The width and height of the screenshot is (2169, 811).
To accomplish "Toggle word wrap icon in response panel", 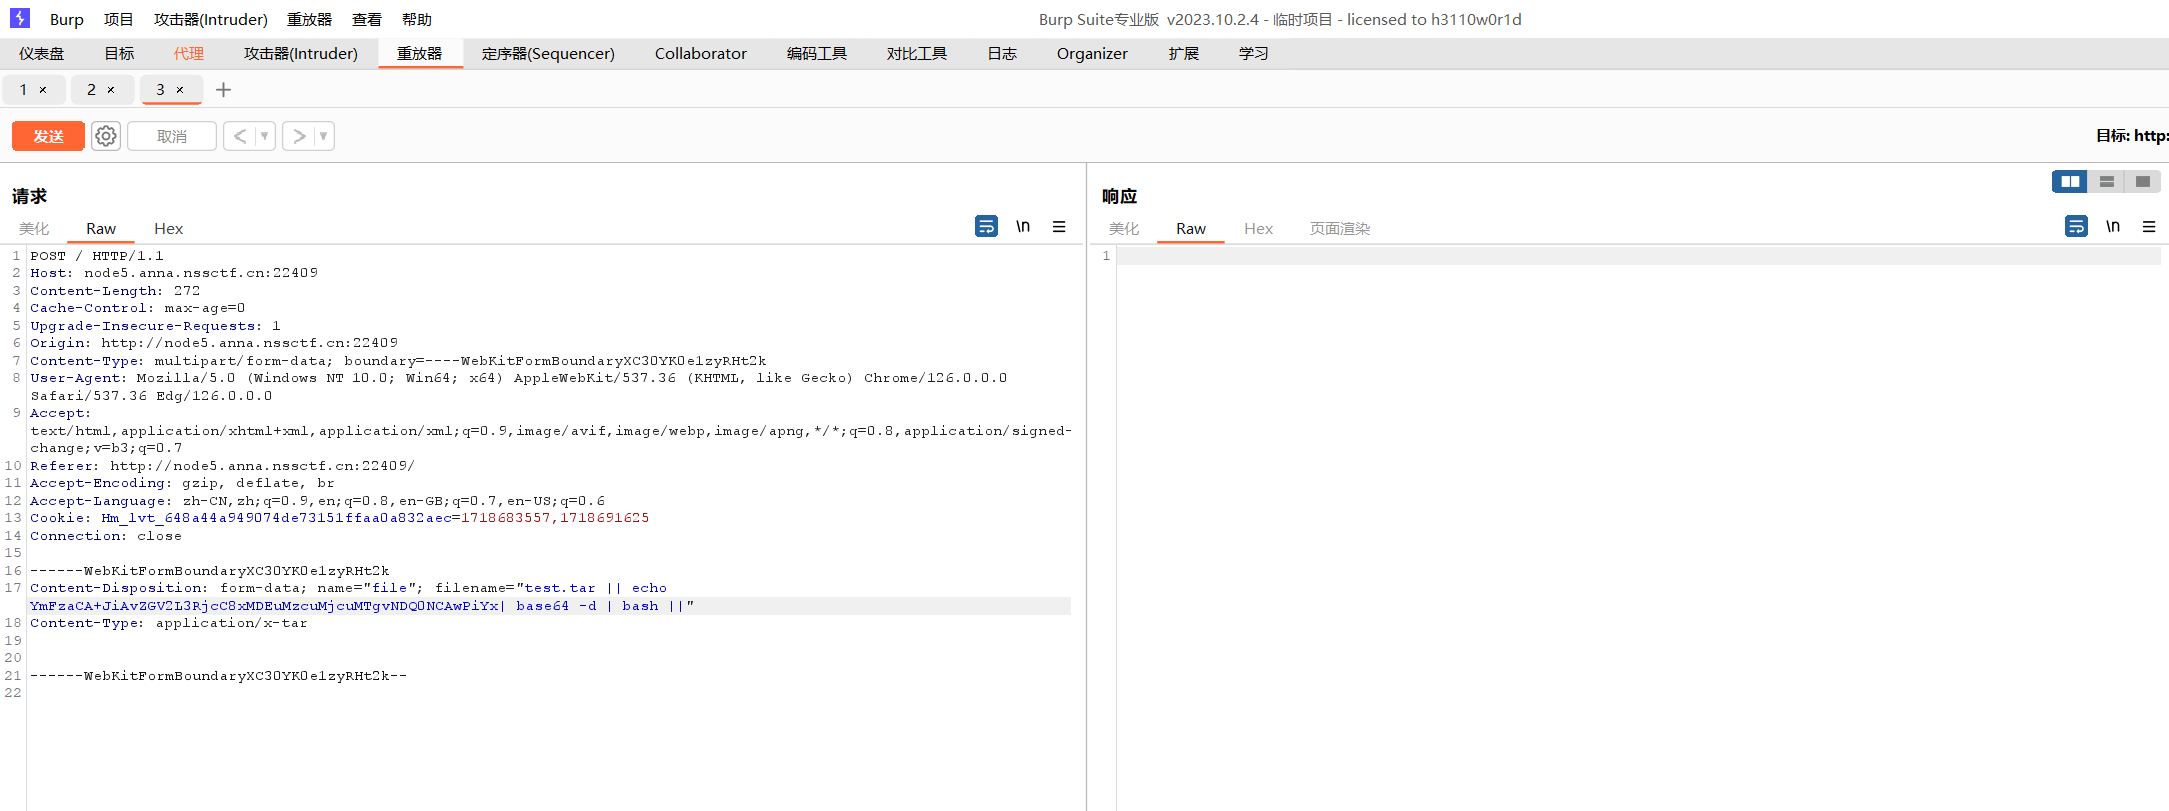I will pyautogui.click(x=2076, y=226).
